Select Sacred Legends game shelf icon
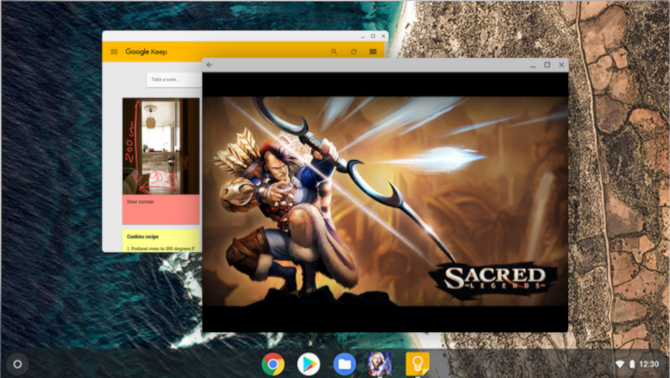This screenshot has width=670, height=378. pyautogui.click(x=380, y=364)
